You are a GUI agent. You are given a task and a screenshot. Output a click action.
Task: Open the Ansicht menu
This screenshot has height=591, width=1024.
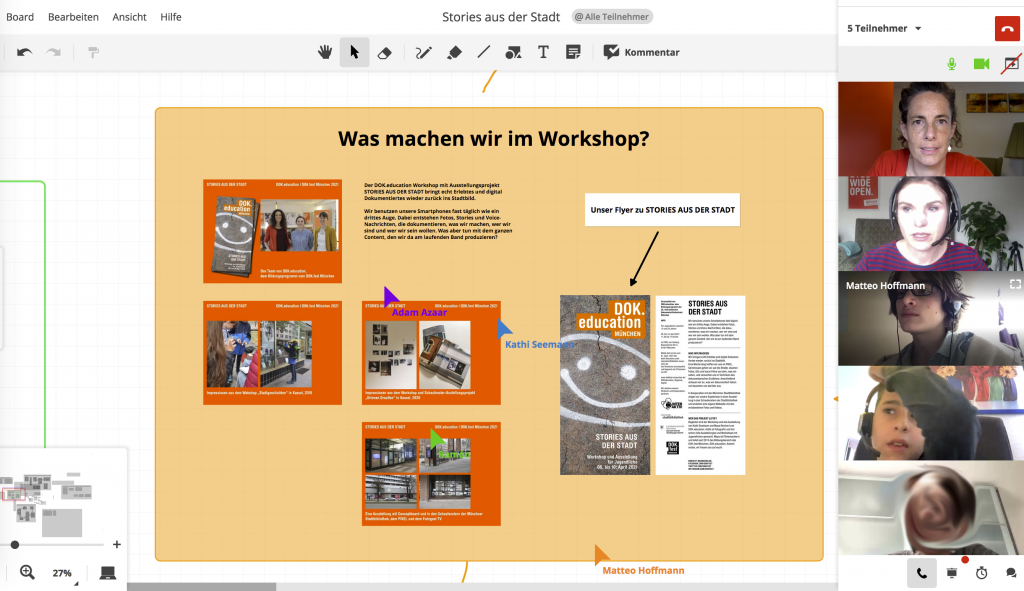[x=129, y=17]
